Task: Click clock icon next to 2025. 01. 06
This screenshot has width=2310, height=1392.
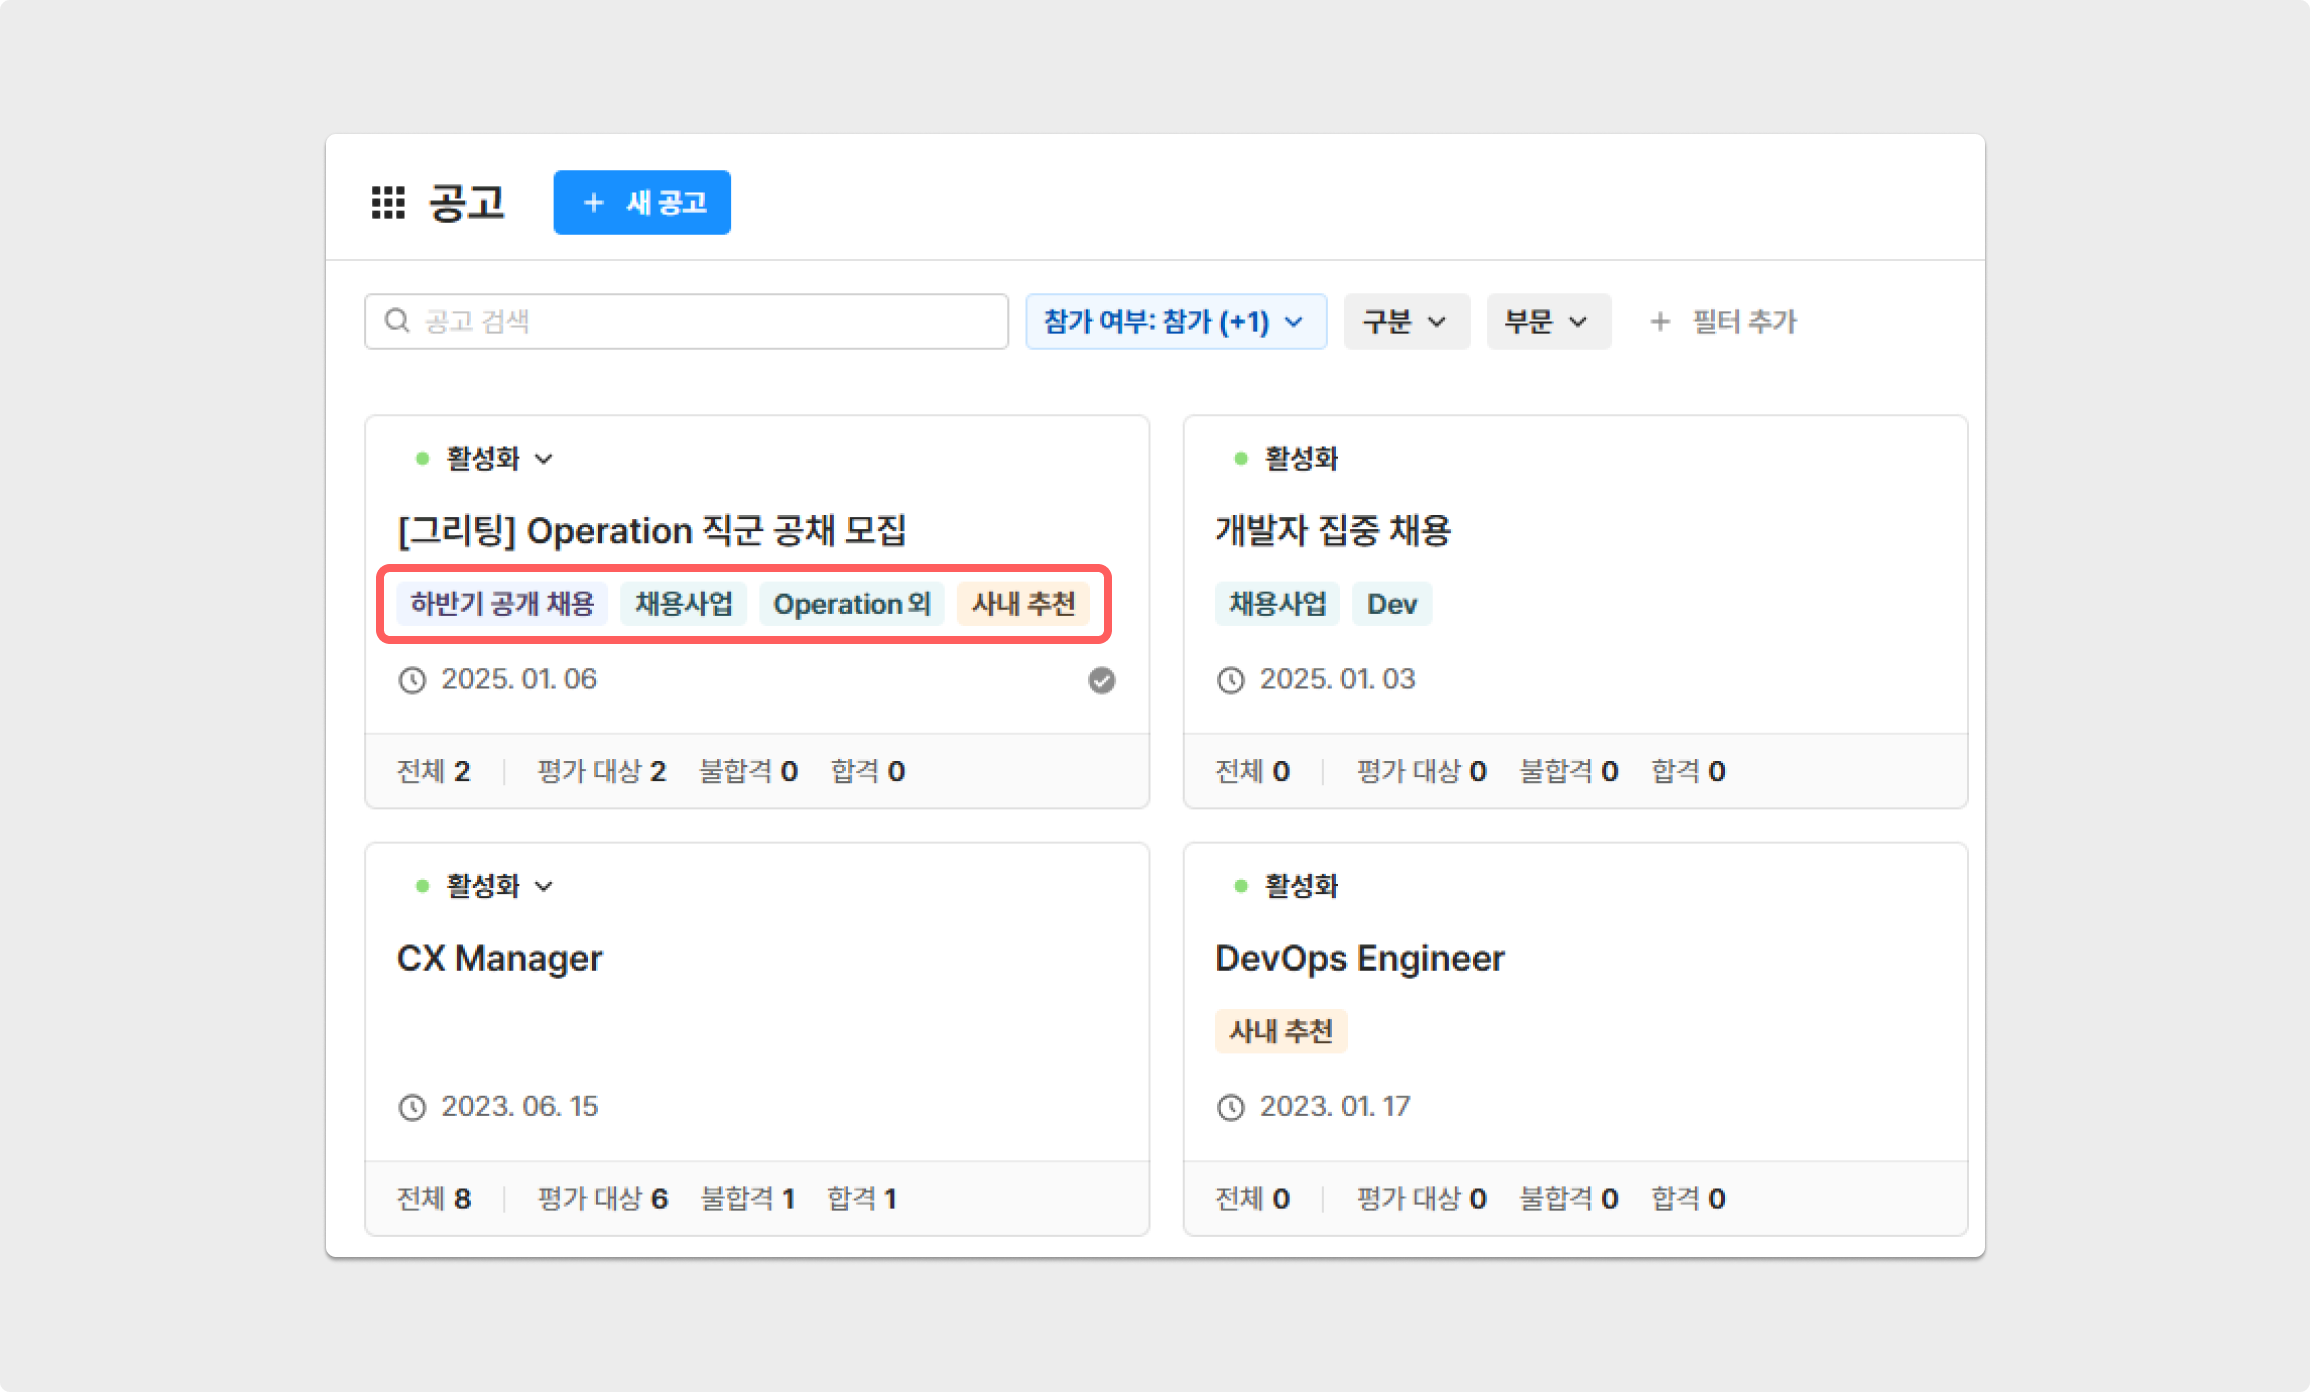Action: coord(412,680)
